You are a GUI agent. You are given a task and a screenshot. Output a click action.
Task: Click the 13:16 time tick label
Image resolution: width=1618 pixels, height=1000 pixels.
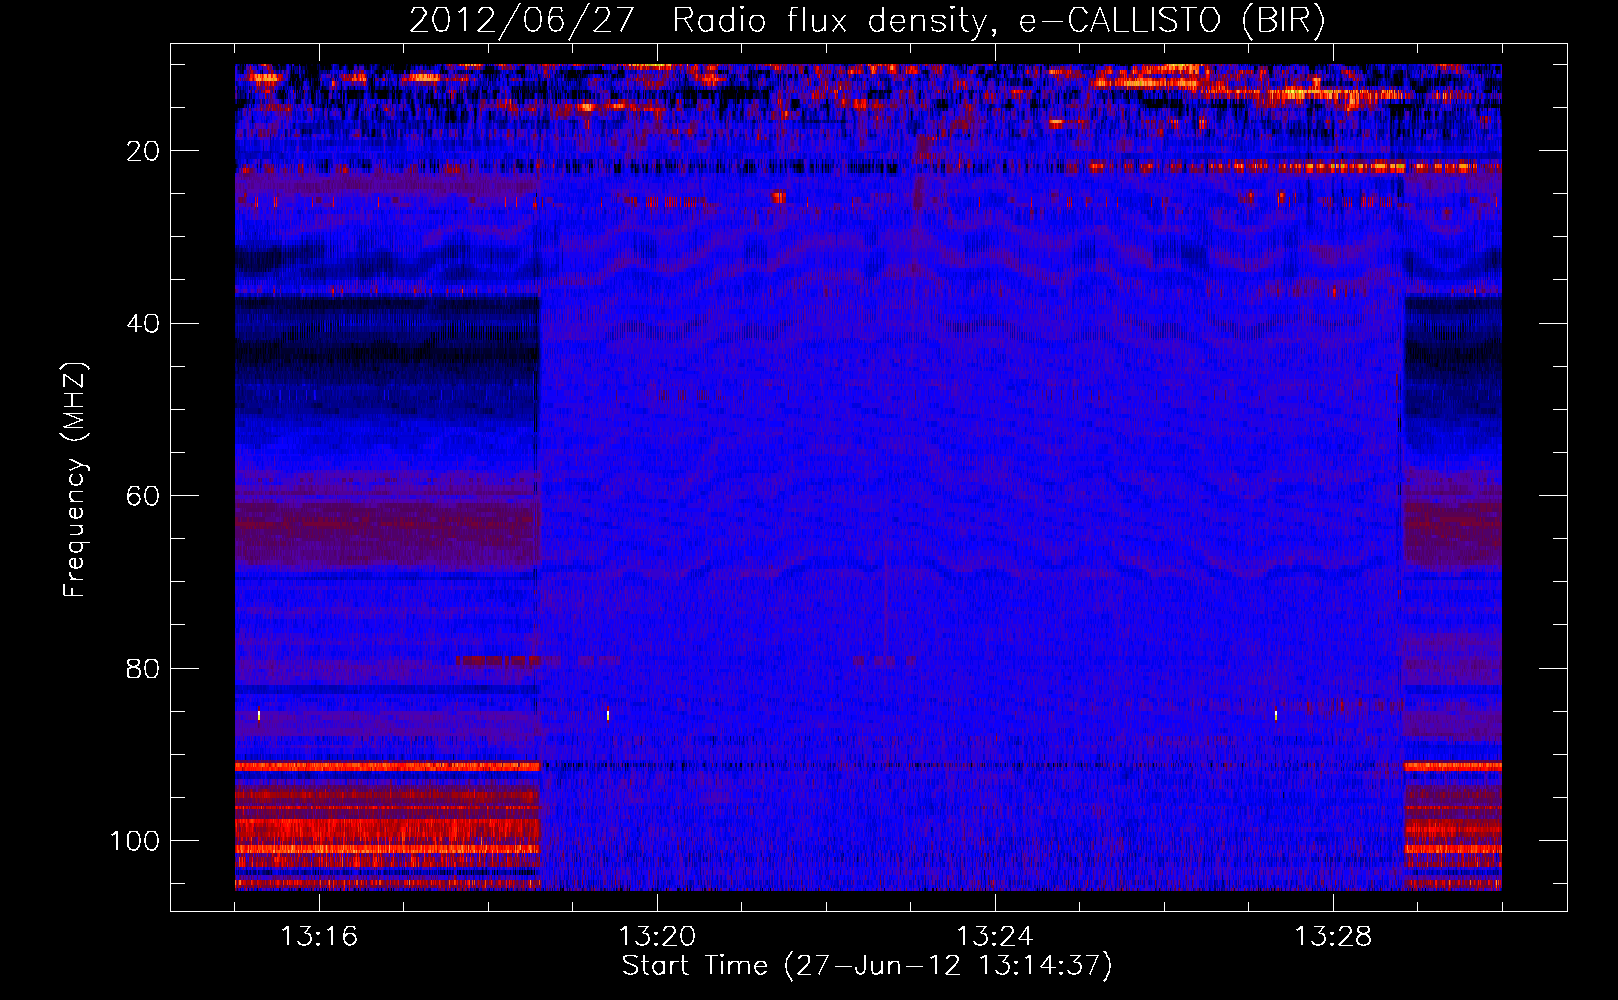coord(319,937)
